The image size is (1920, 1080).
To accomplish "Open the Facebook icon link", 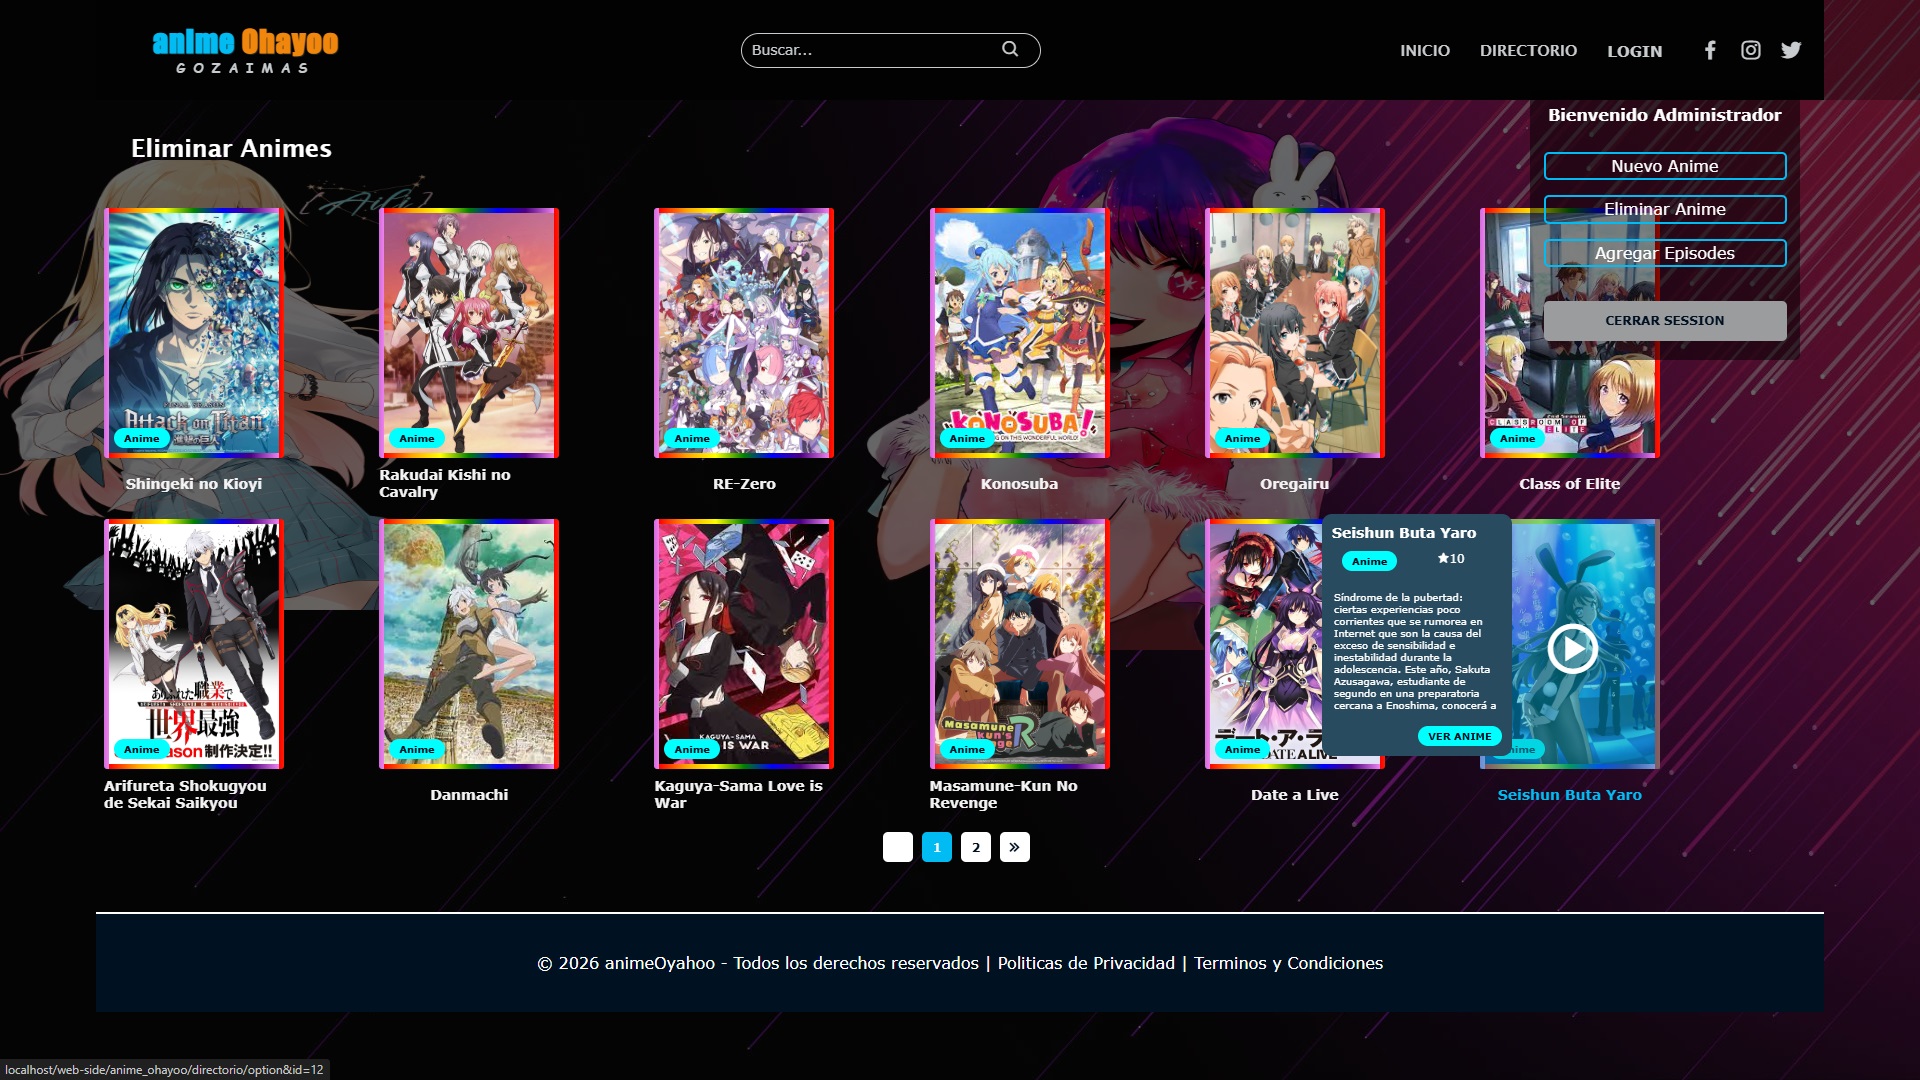I will tap(1710, 50).
